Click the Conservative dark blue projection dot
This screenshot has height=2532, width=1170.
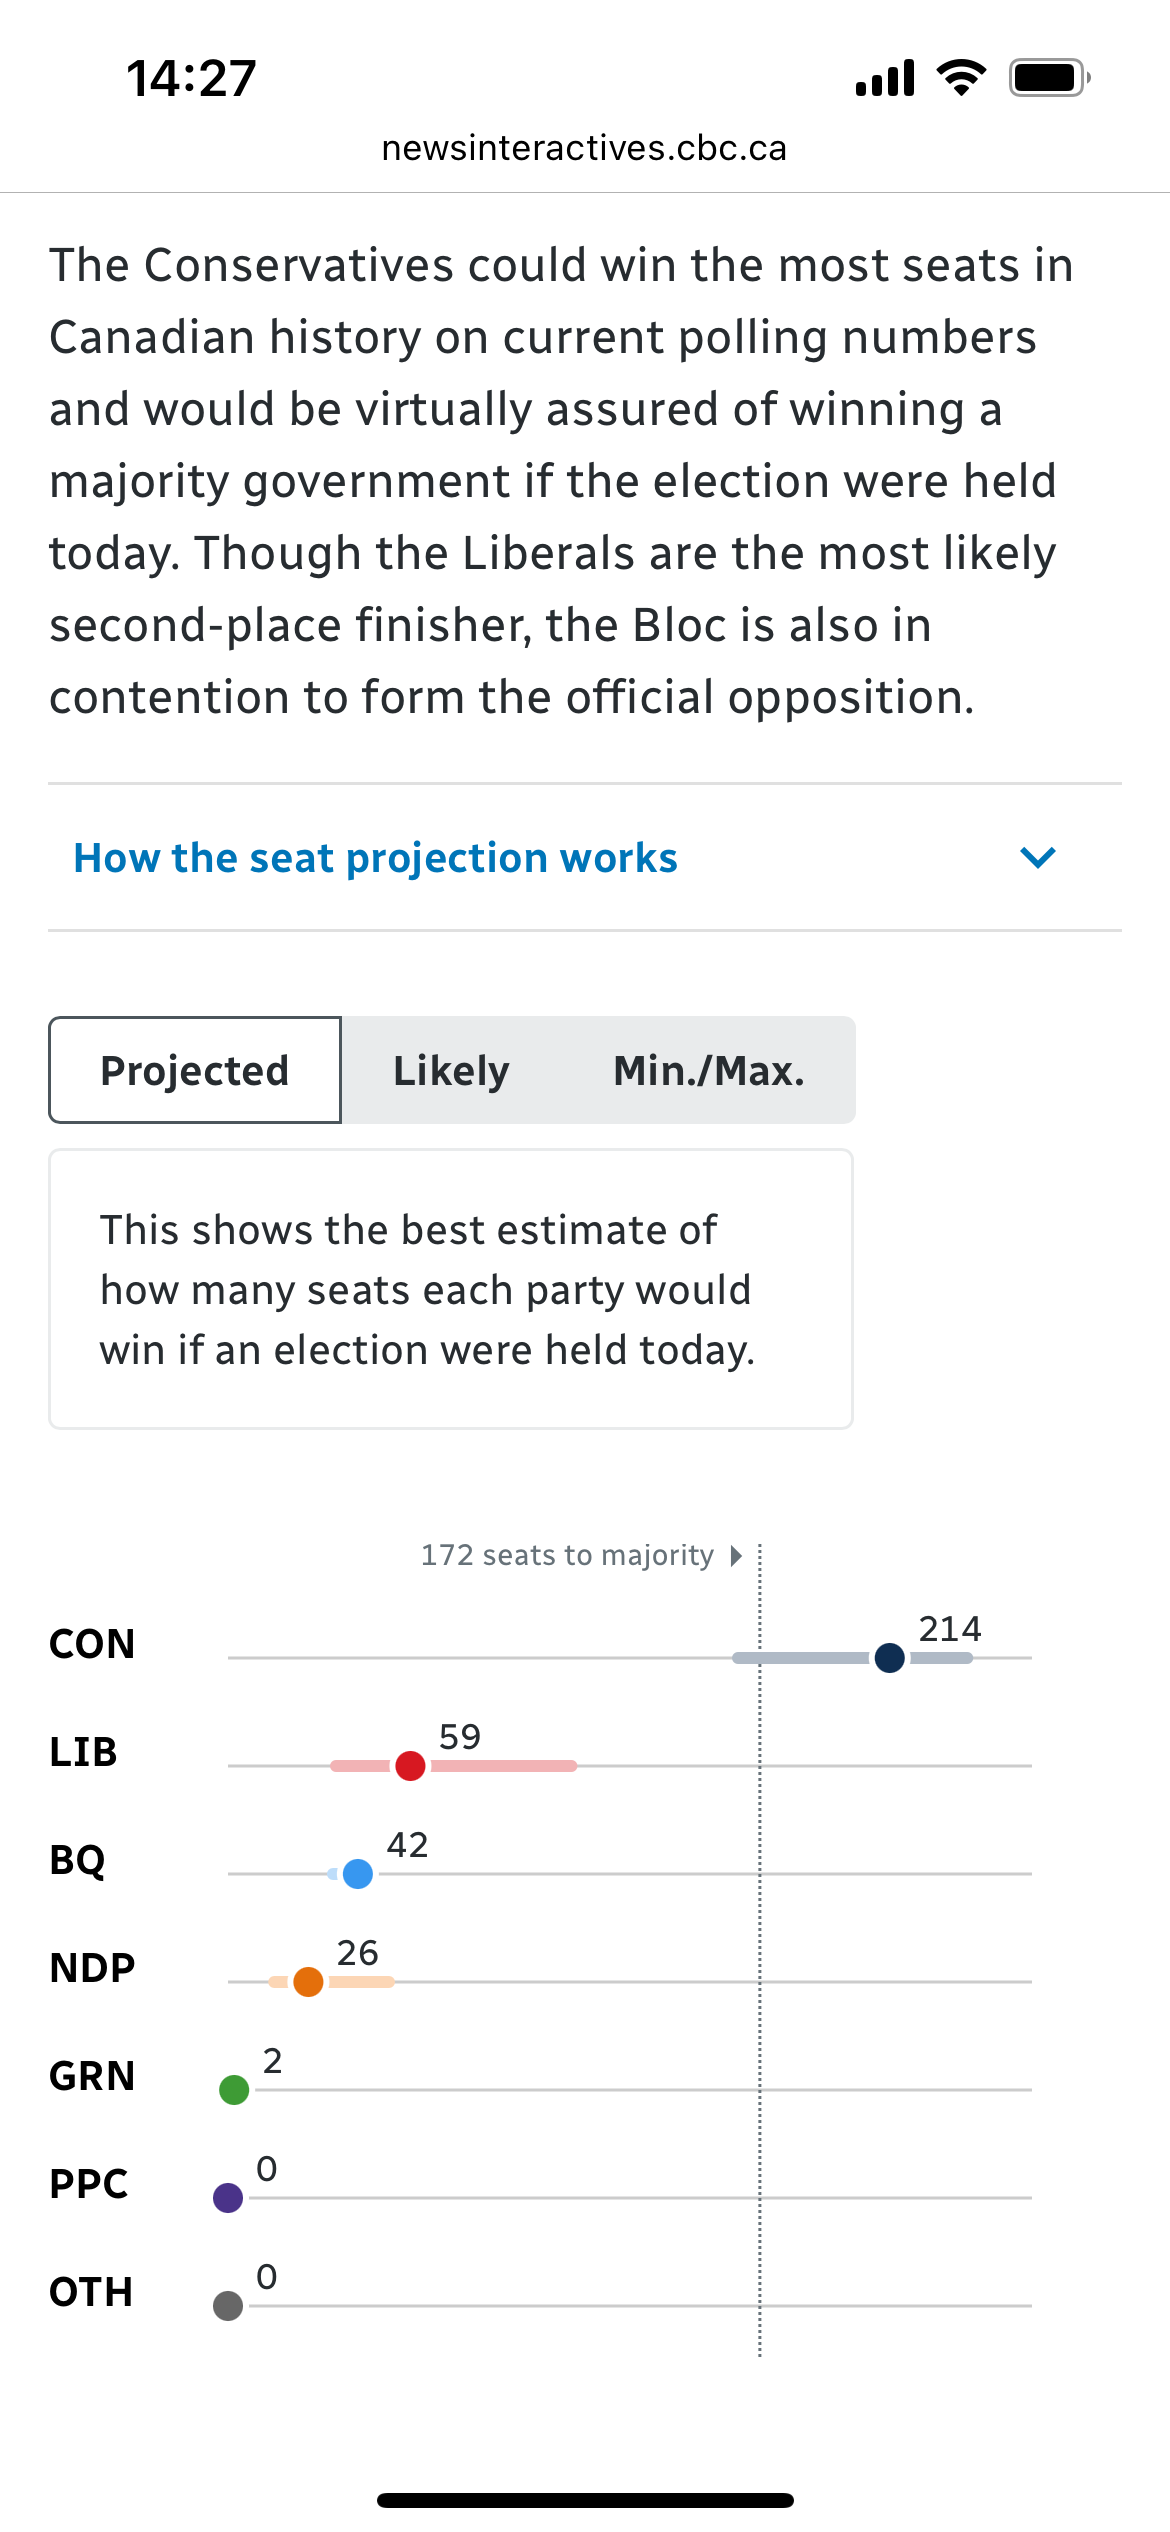tap(890, 1658)
